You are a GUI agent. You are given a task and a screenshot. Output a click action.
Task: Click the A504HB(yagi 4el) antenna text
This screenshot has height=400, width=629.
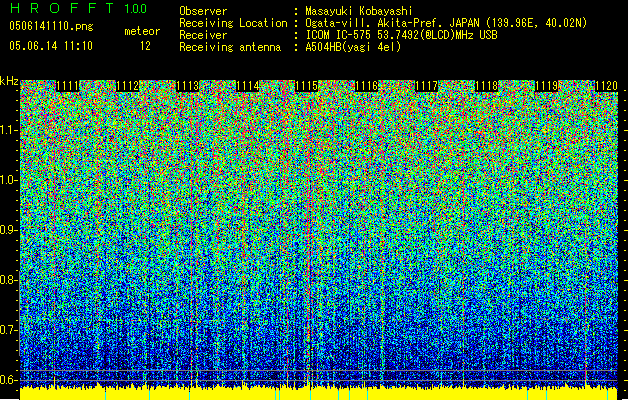353,47
